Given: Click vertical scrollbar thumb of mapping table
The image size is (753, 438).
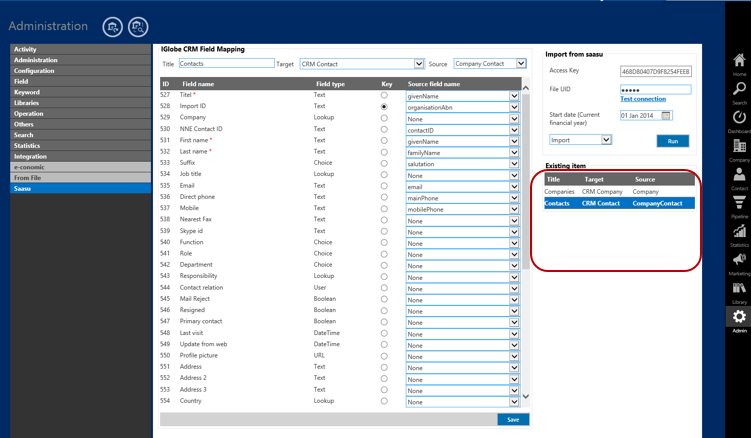Looking at the screenshot, I should tap(525, 181).
